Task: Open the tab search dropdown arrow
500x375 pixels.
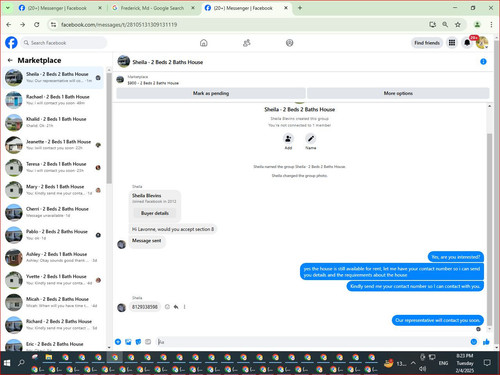Action: 8,8
